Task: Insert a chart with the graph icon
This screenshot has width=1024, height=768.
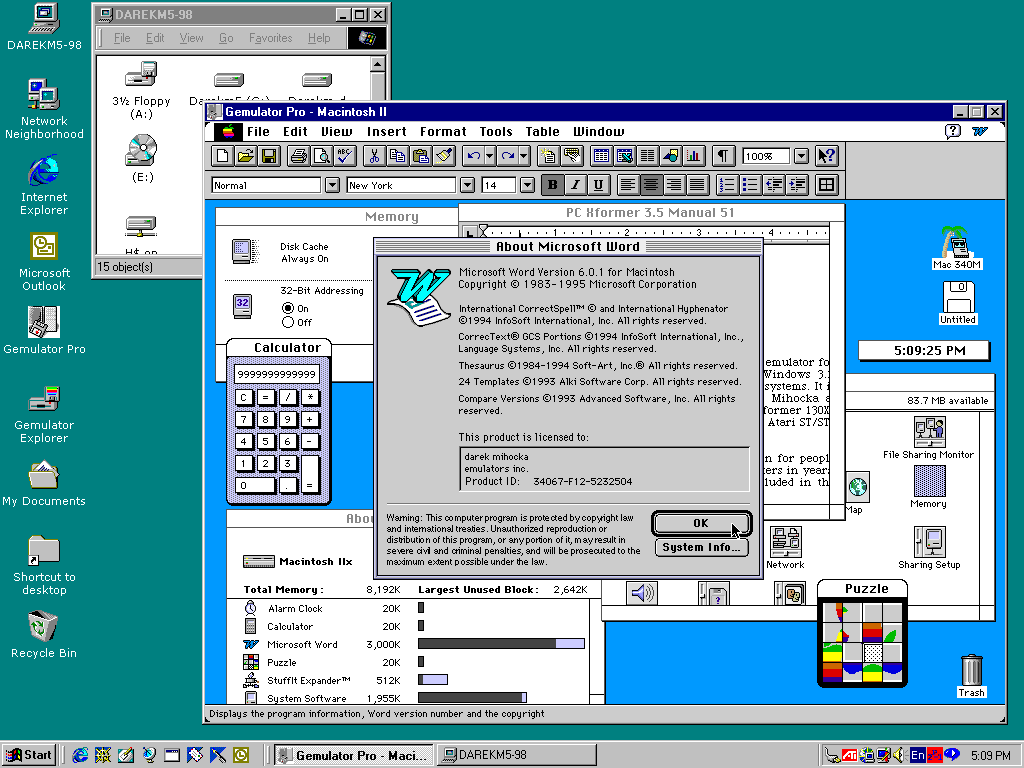Action: coord(694,156)
